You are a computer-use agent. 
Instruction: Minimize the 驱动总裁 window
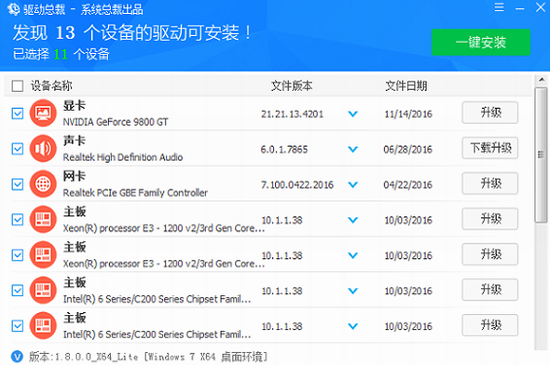pos(520,8)
